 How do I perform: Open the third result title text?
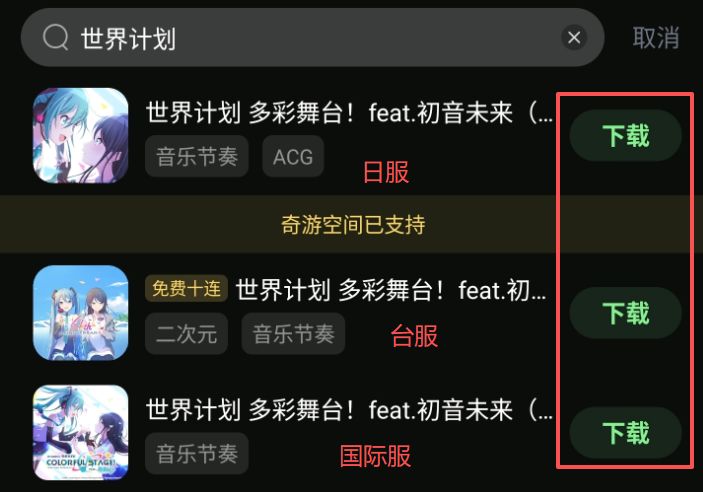pyautogui.click(x=350, y=409)
